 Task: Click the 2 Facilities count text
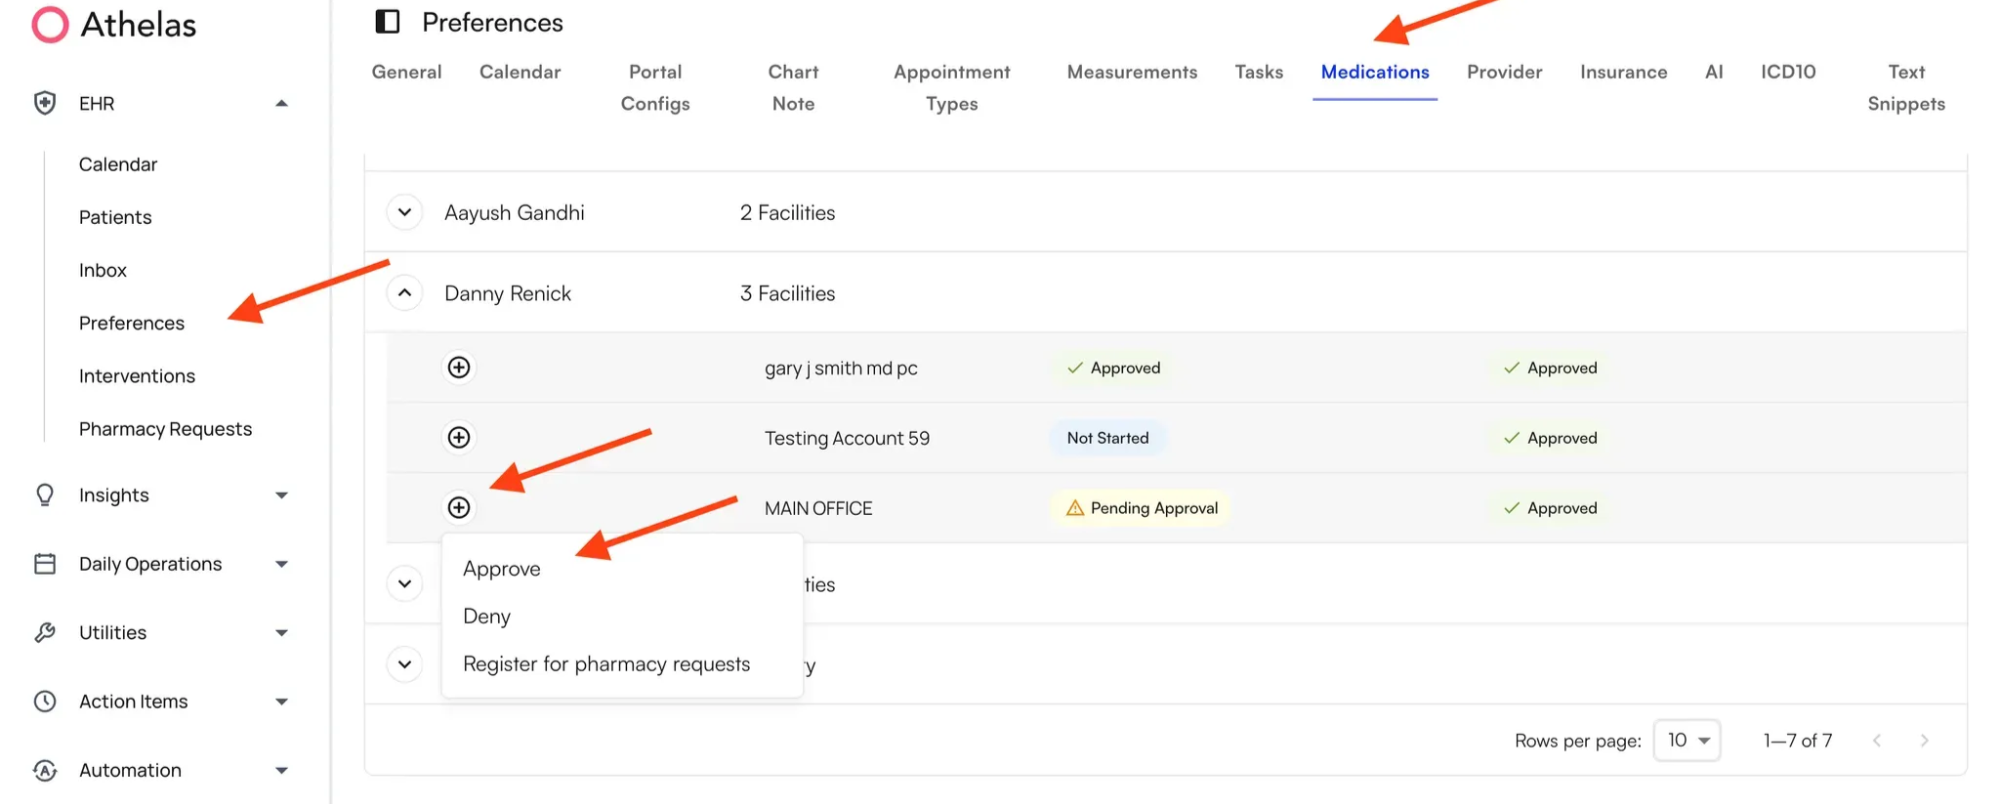(787, 212)
